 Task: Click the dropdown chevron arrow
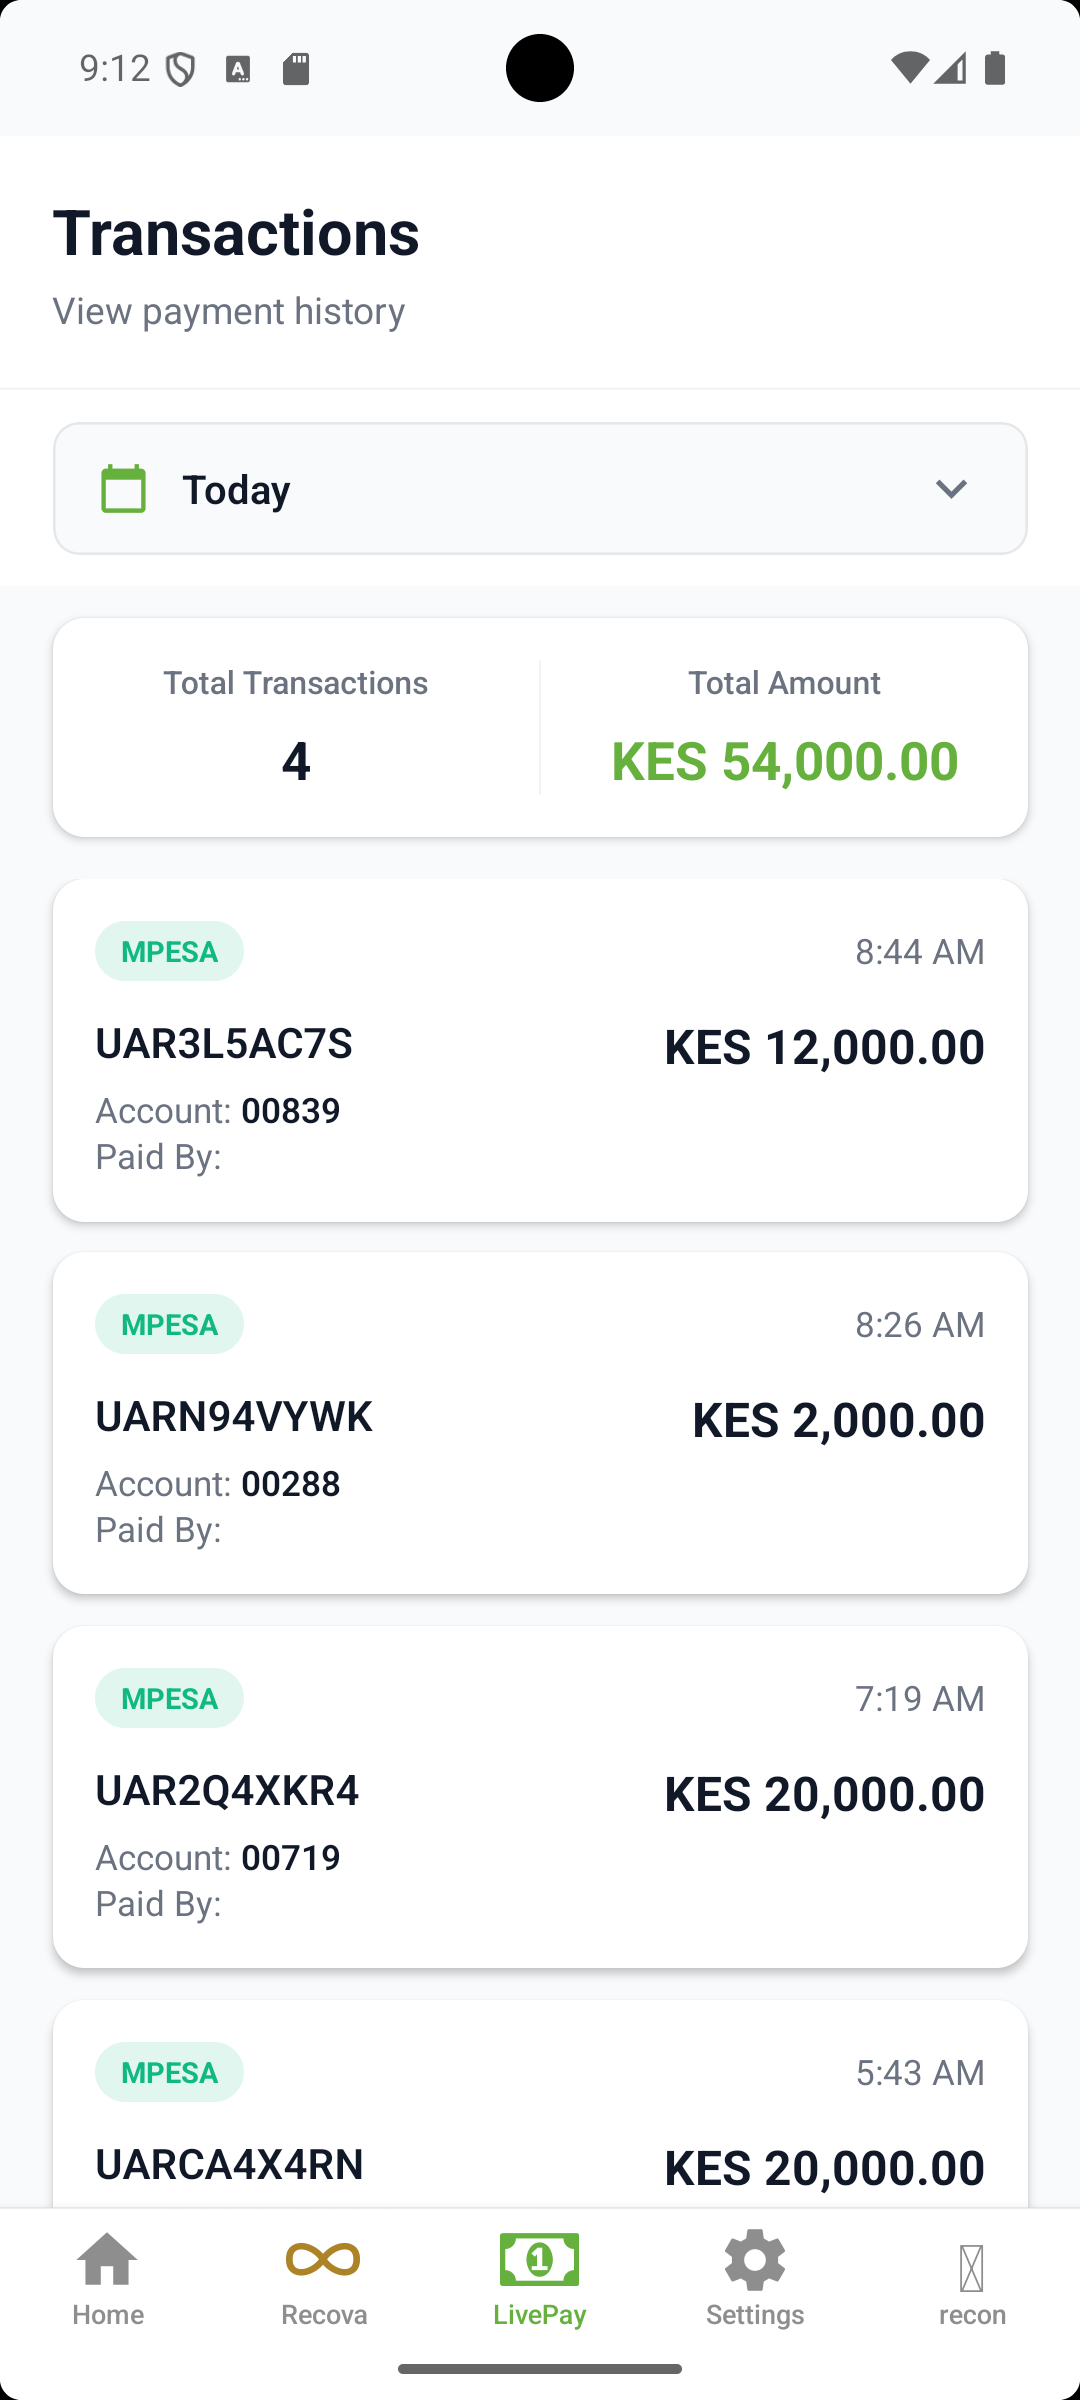pos(951,489)
